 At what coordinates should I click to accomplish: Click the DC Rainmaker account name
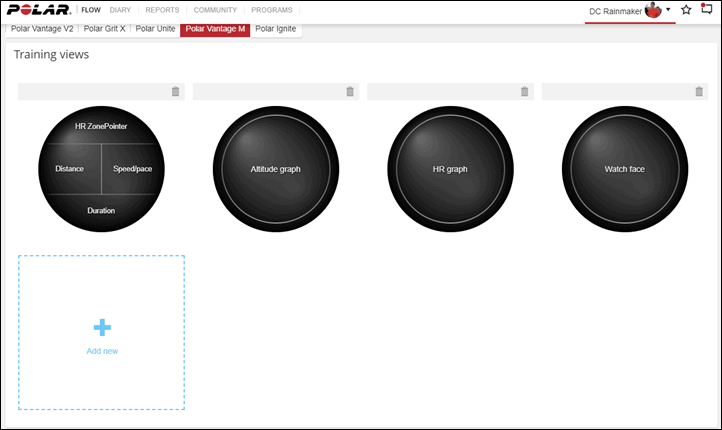click(615, 12)
